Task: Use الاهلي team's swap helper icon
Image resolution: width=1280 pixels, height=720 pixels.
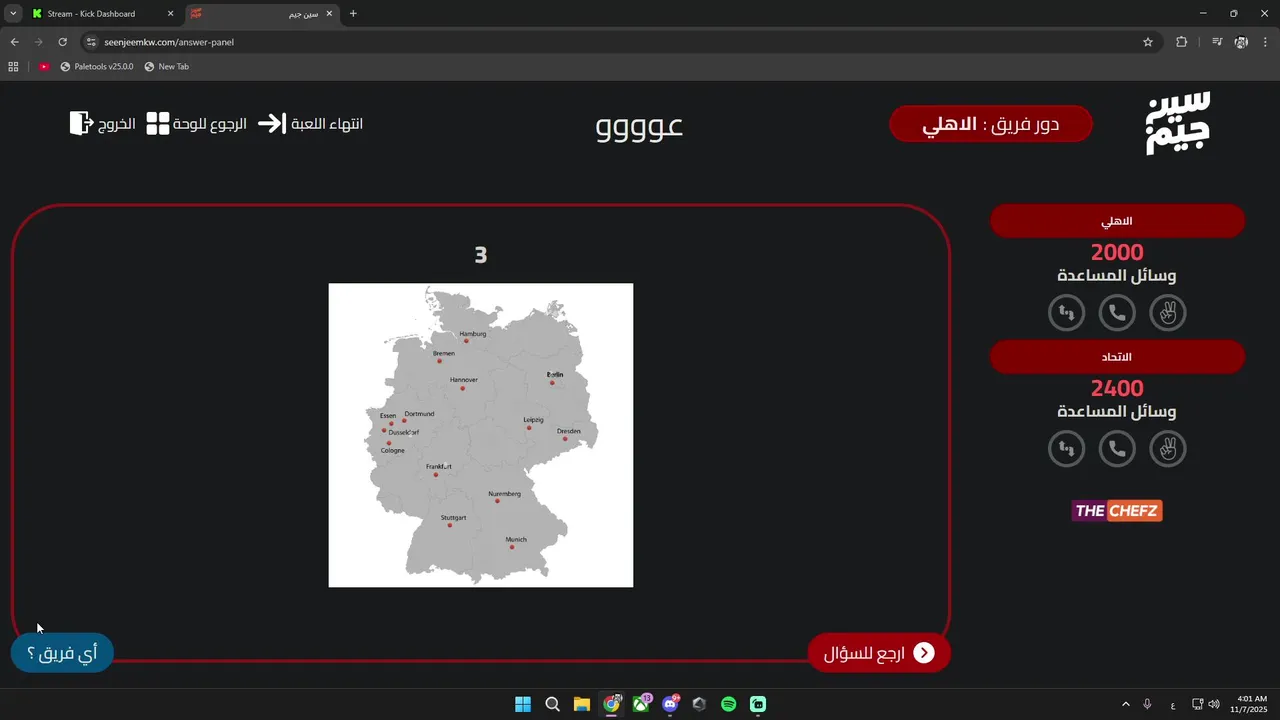Action: click(x=1066, y=313)
